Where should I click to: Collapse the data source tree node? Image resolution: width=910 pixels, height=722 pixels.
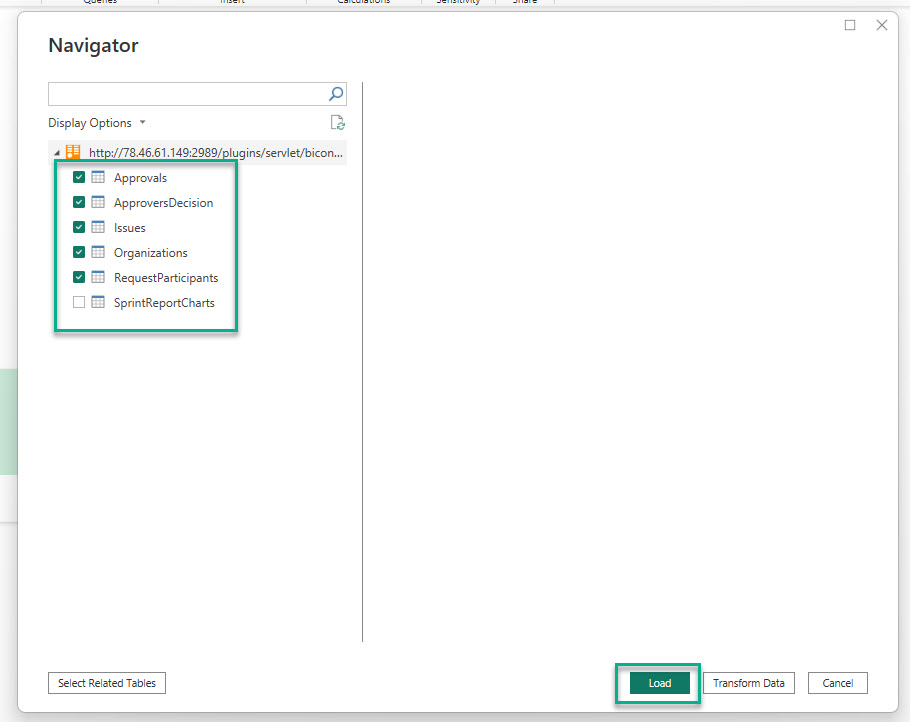(57, 153)
